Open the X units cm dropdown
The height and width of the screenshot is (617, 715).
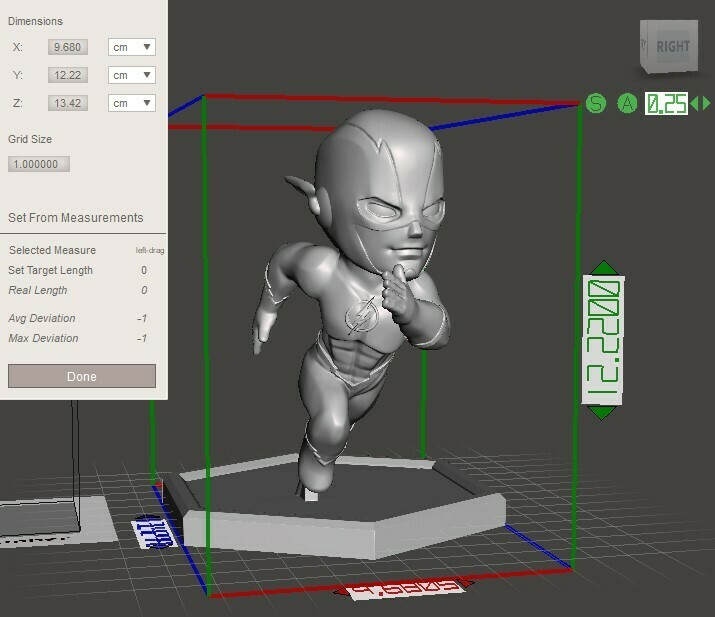coord(132,47)
